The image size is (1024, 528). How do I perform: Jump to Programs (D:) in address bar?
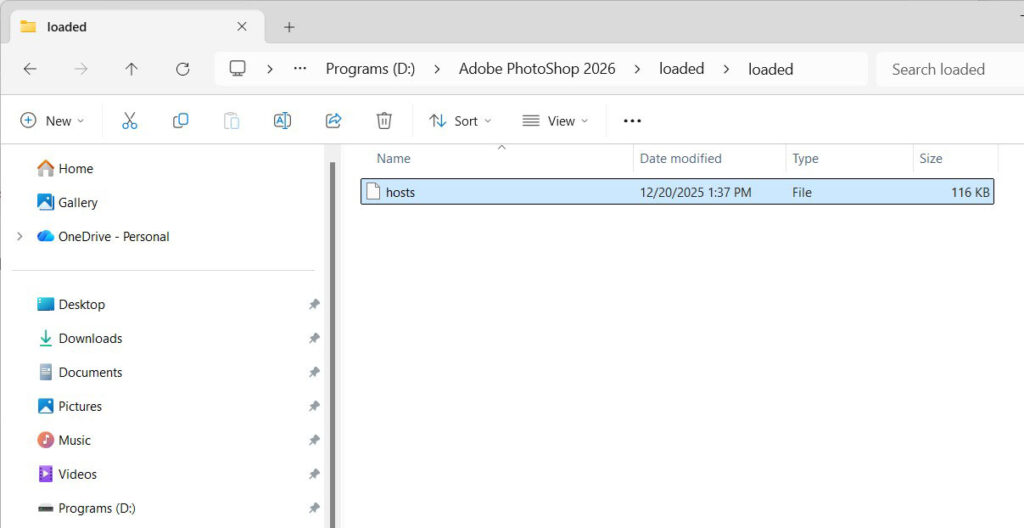369,69
